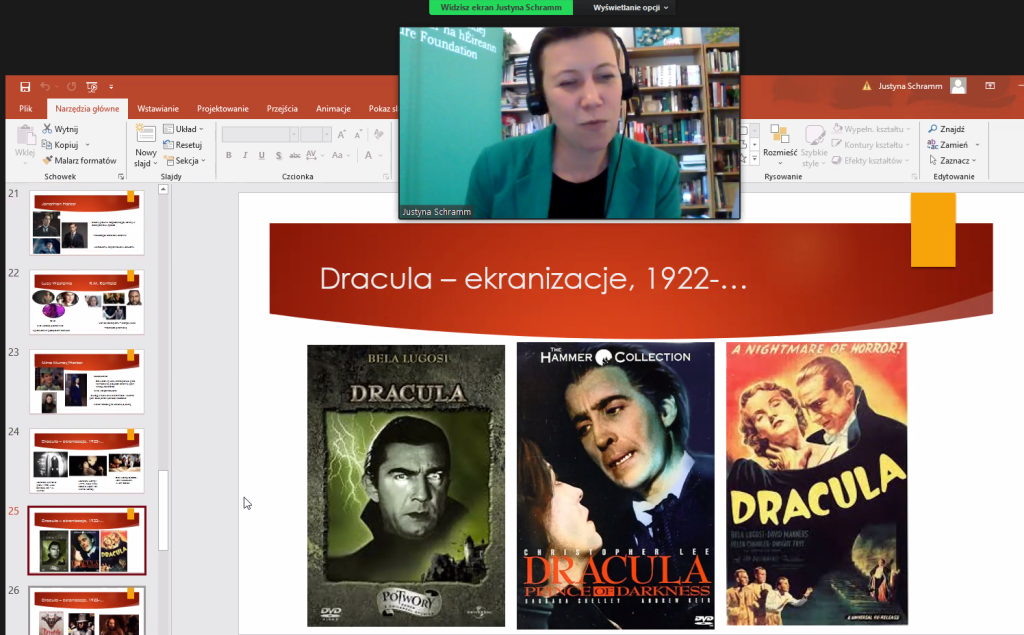Open the Animacje ribbon tab
The width and height of the screenshot is (1024, 635).
pyautogui.click(x=333, y=109)
